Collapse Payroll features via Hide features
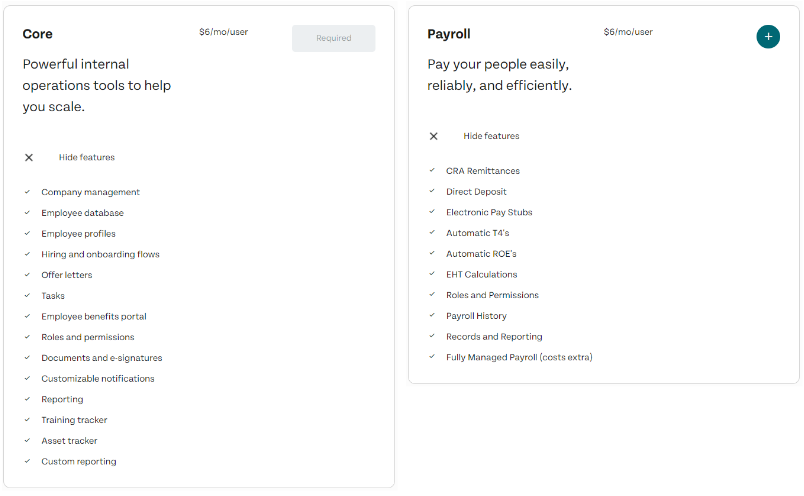Image resolution: width=804 pixels, height=496 pixels. [491, 137]
